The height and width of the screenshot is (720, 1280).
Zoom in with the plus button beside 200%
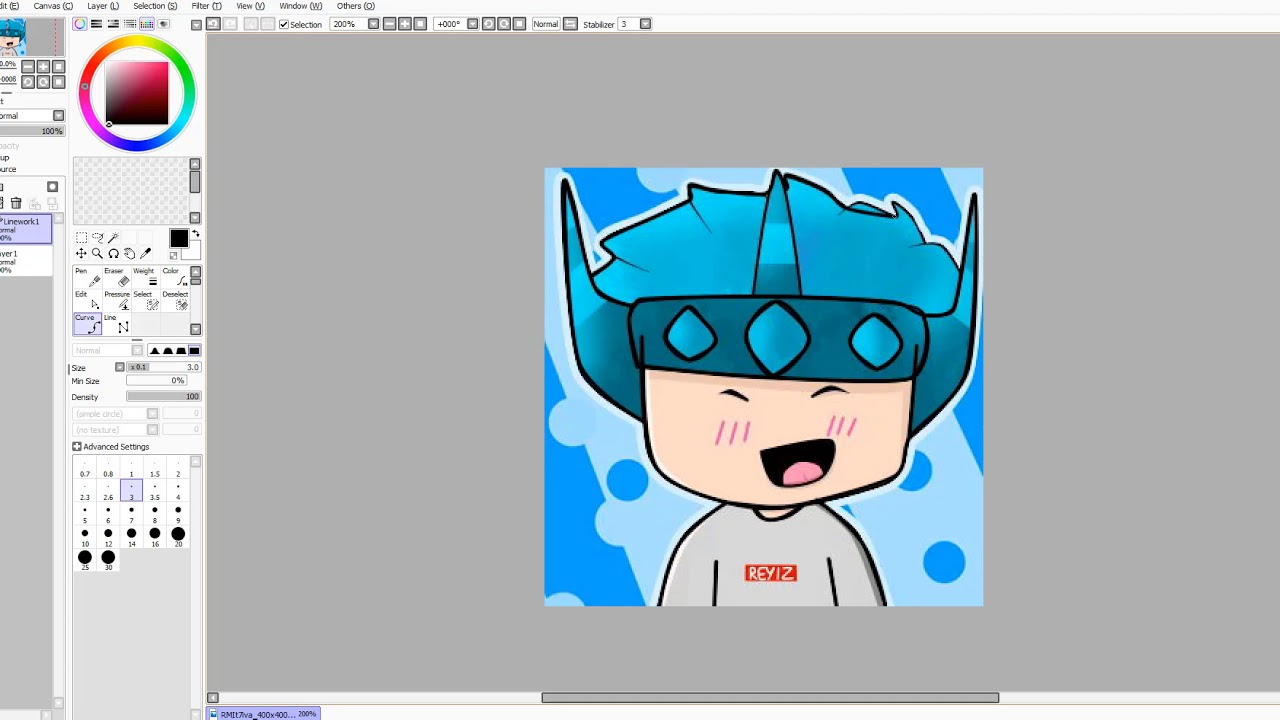point(405,24)
